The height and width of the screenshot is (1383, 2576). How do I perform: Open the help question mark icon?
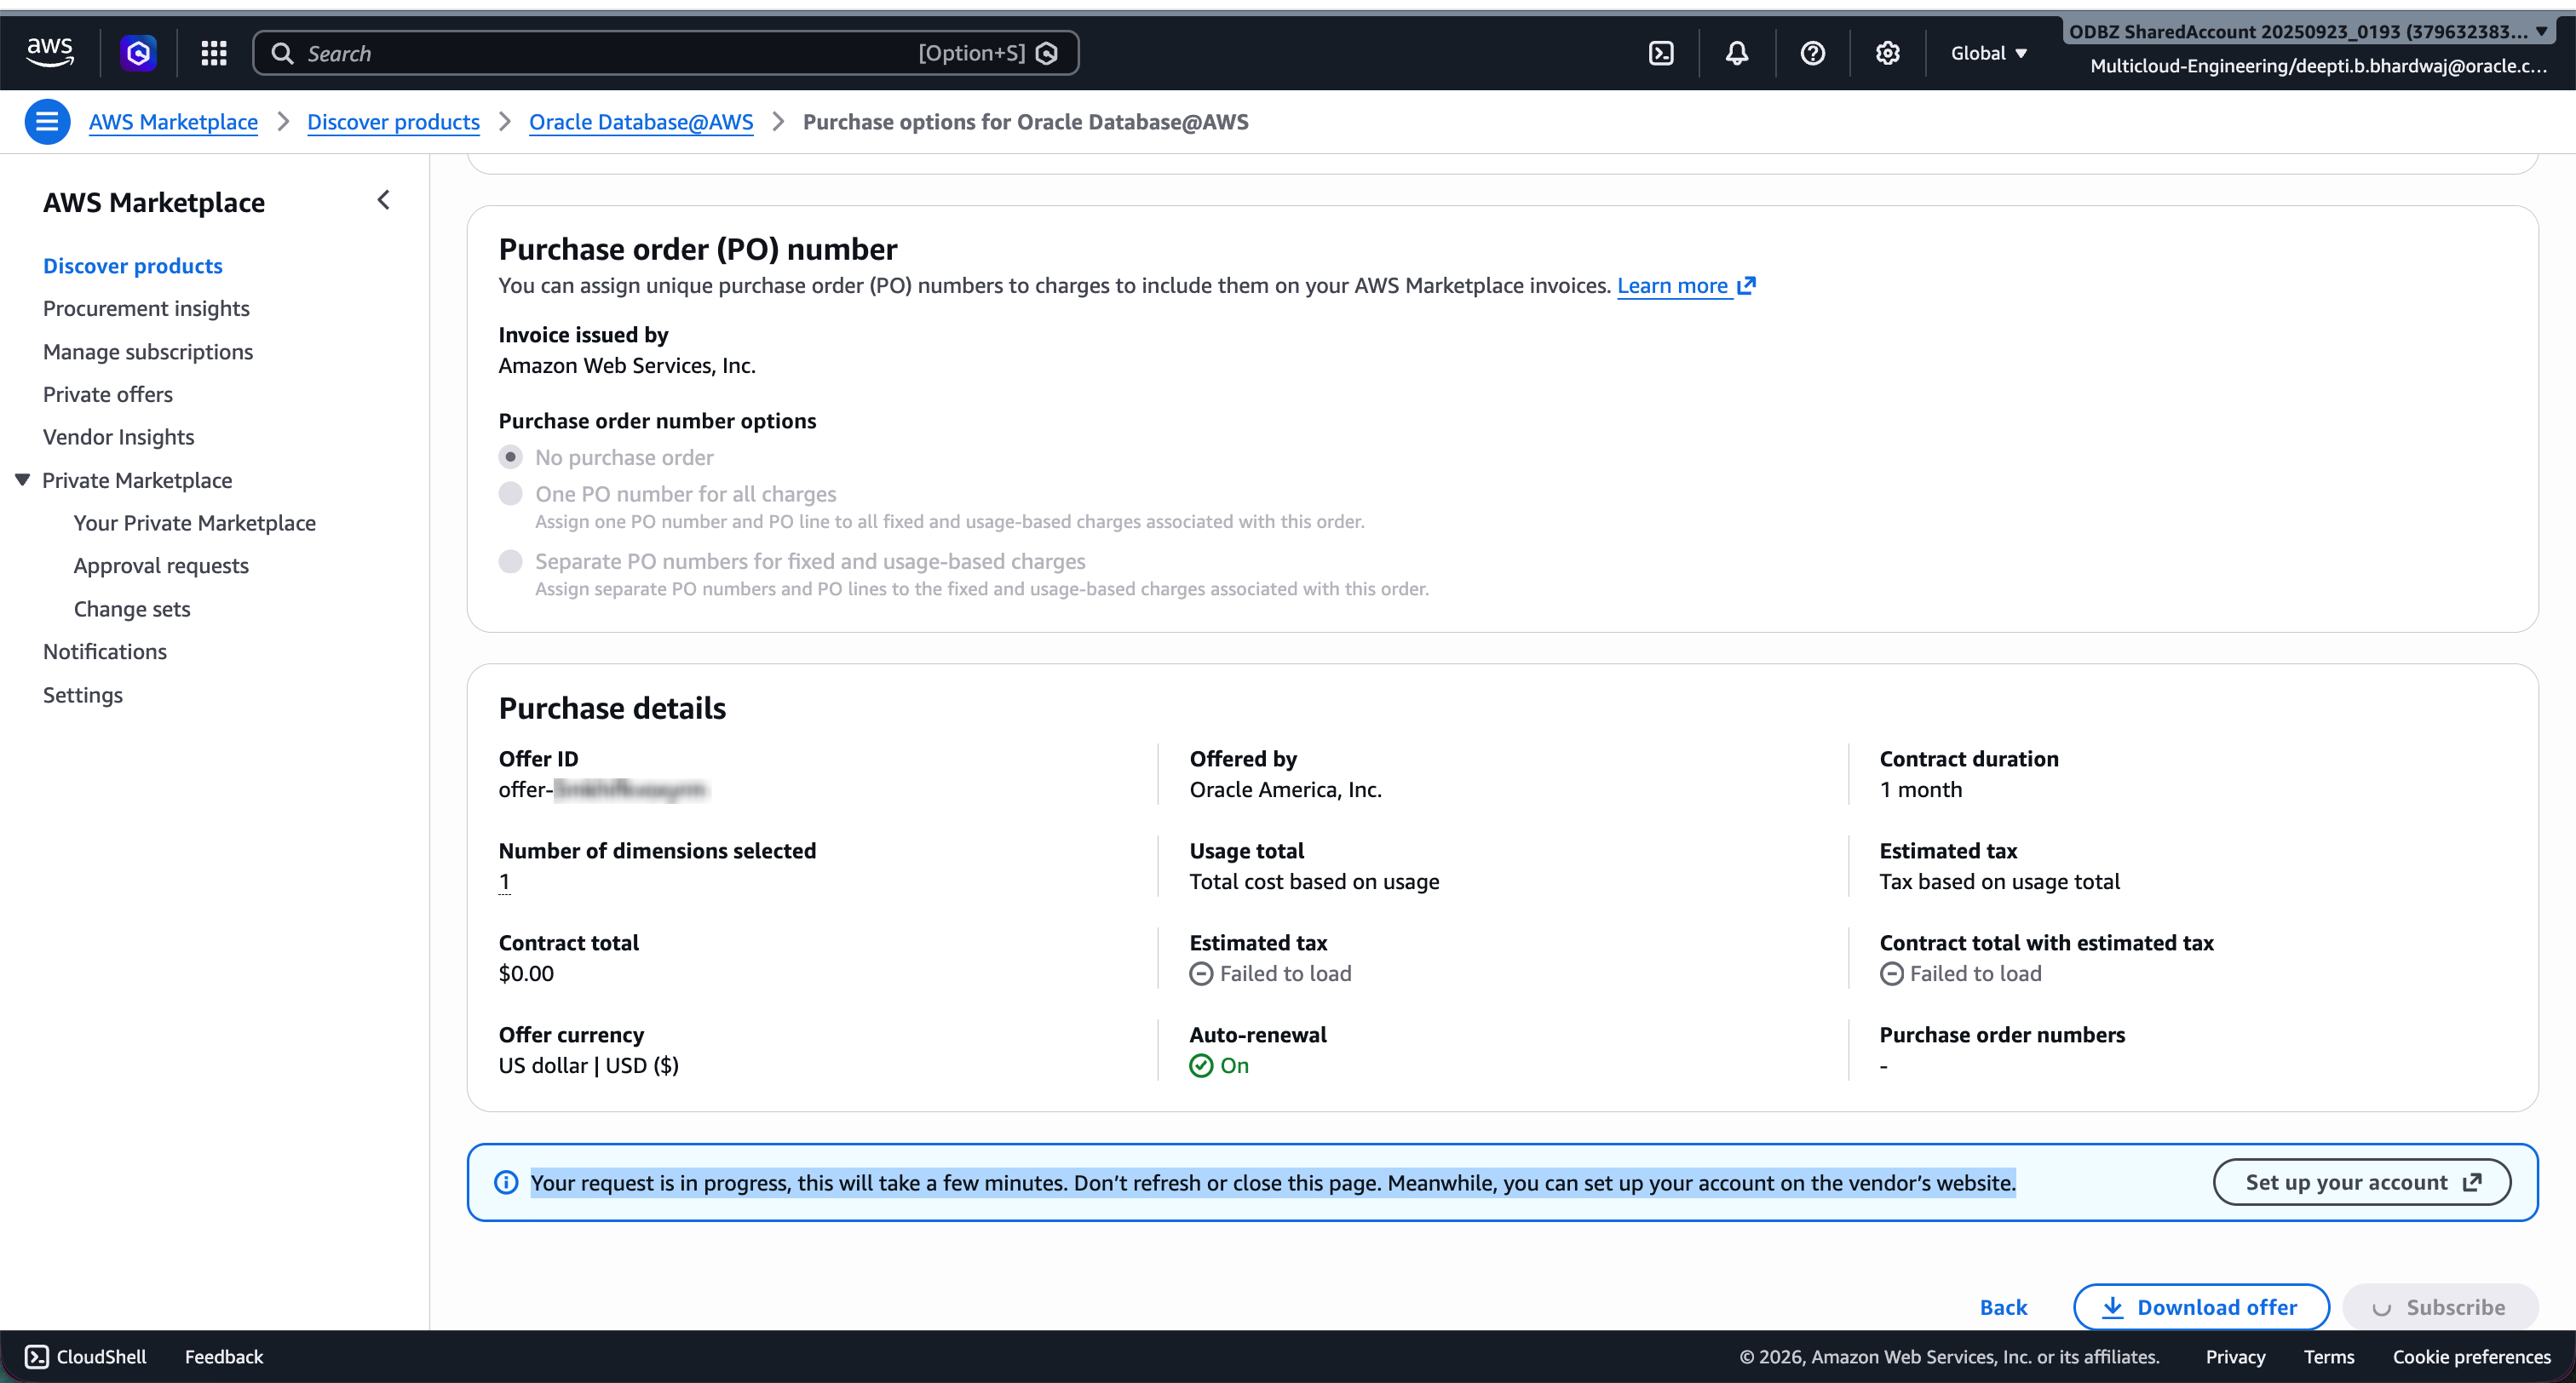point(1812,53)
